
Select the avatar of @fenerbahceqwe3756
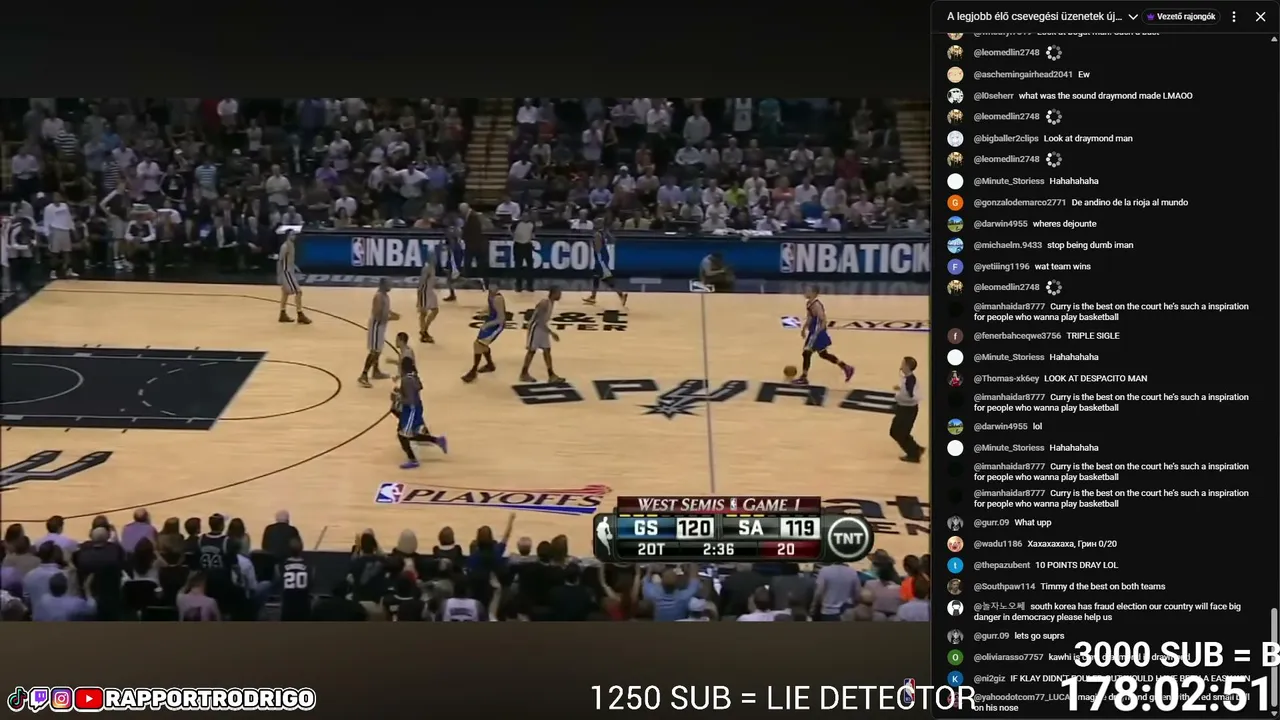pos(955,336)
